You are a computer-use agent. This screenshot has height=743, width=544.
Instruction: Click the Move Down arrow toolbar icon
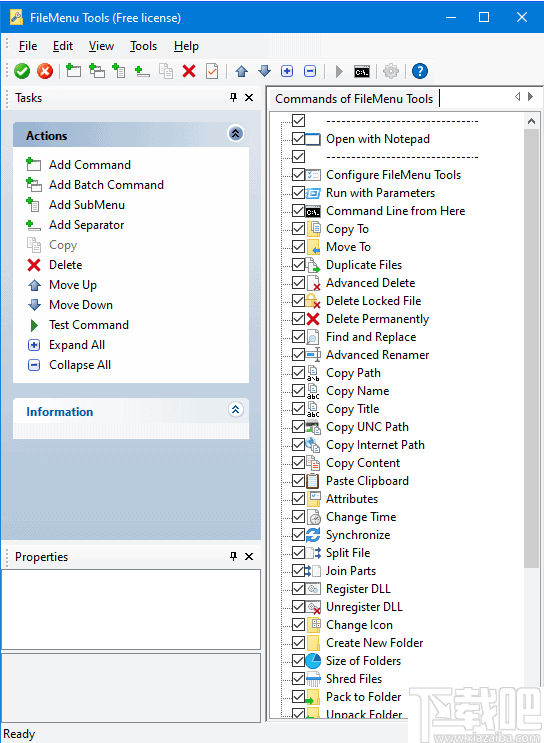264,71
